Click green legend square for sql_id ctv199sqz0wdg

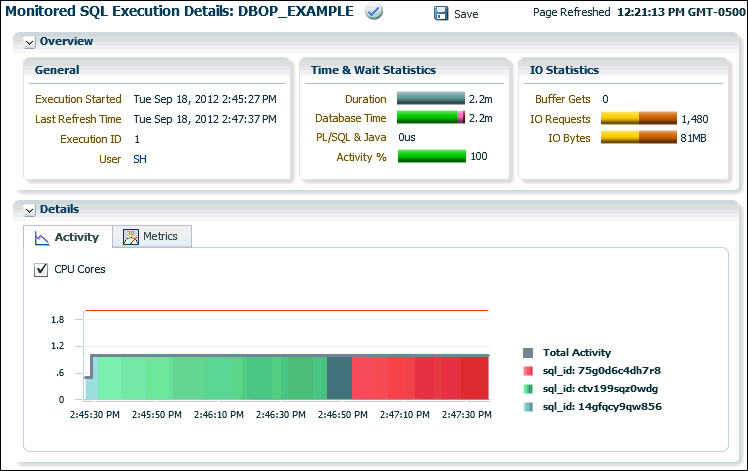[x=528, y=389]
